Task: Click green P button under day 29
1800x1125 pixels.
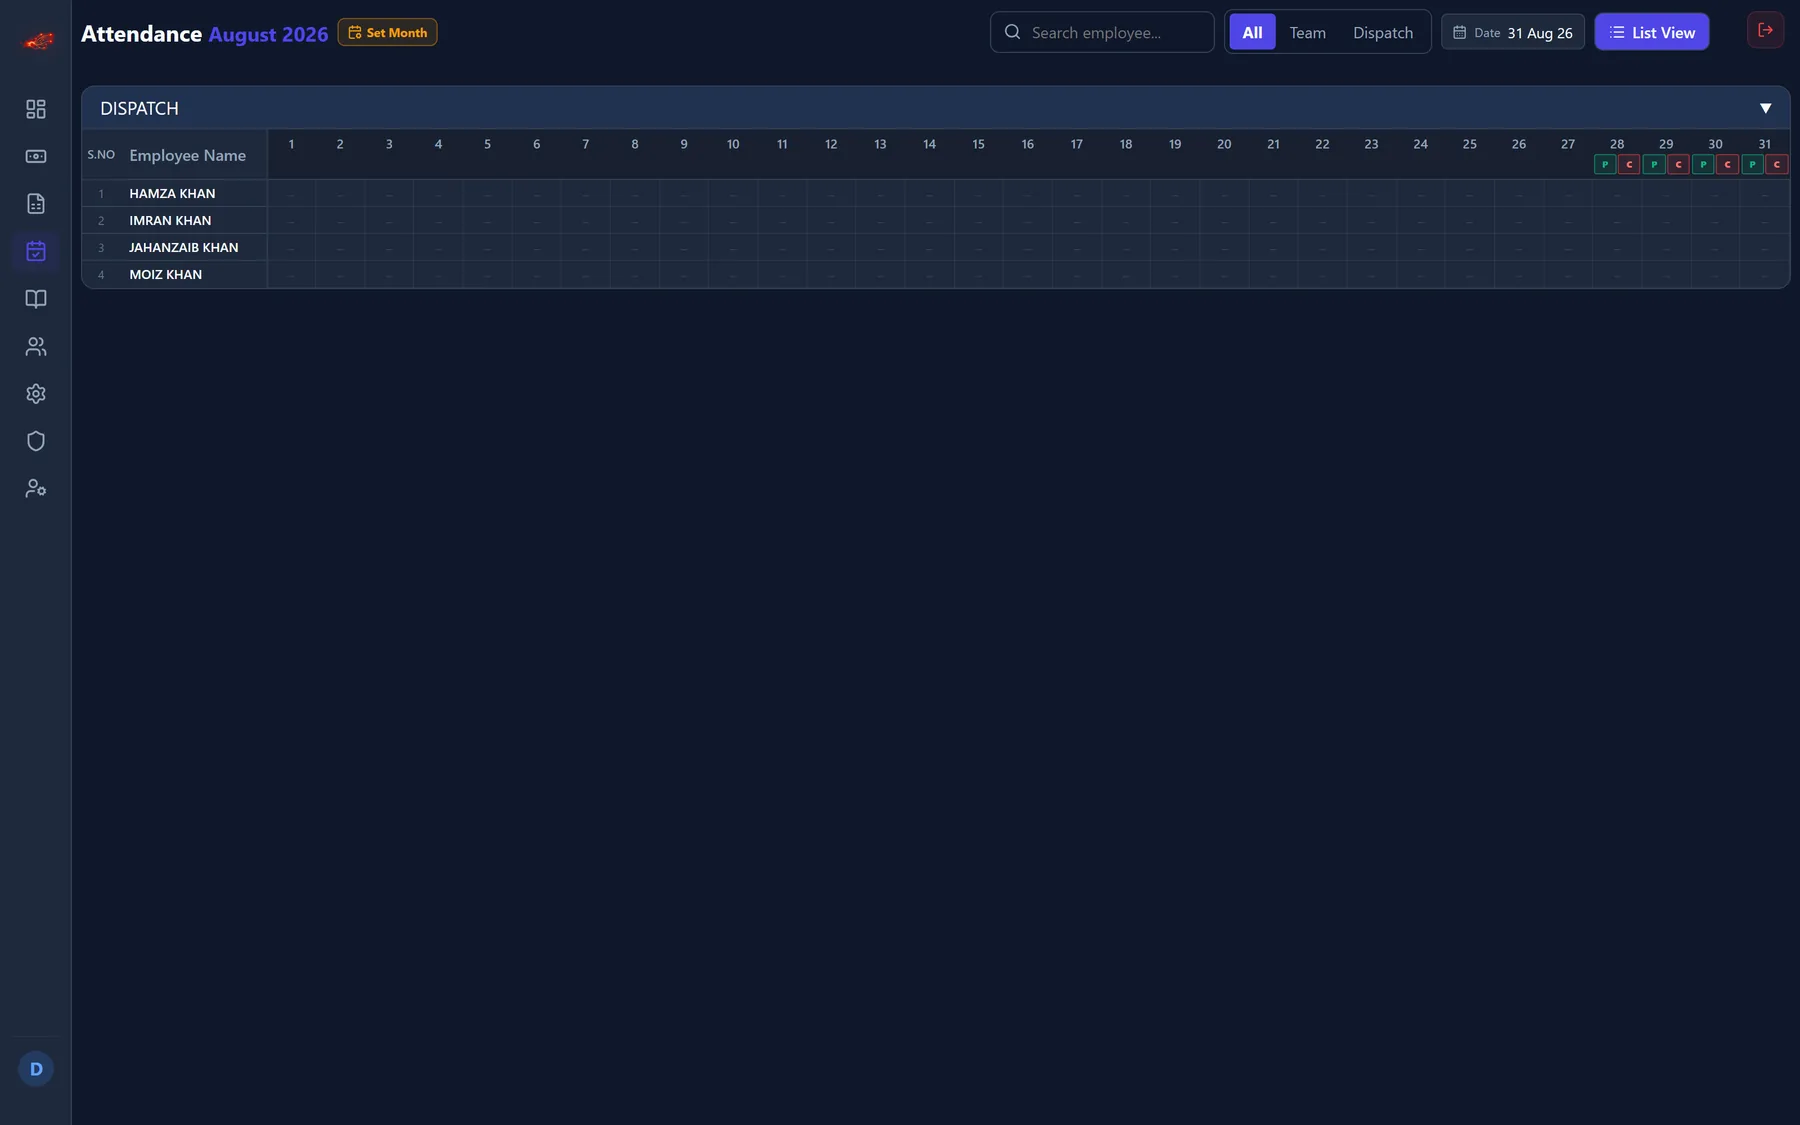Action: pyautogui.click(x=1654, y=164)
